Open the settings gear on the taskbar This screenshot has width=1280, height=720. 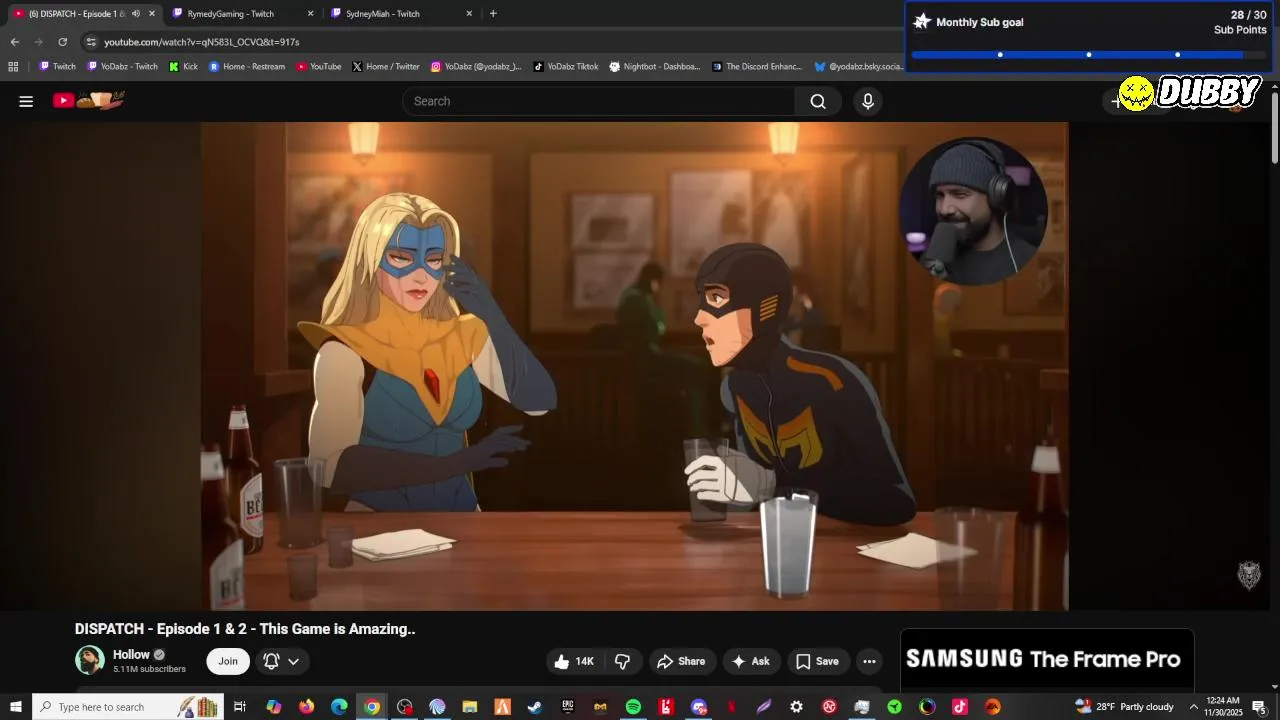coord(796,707)
